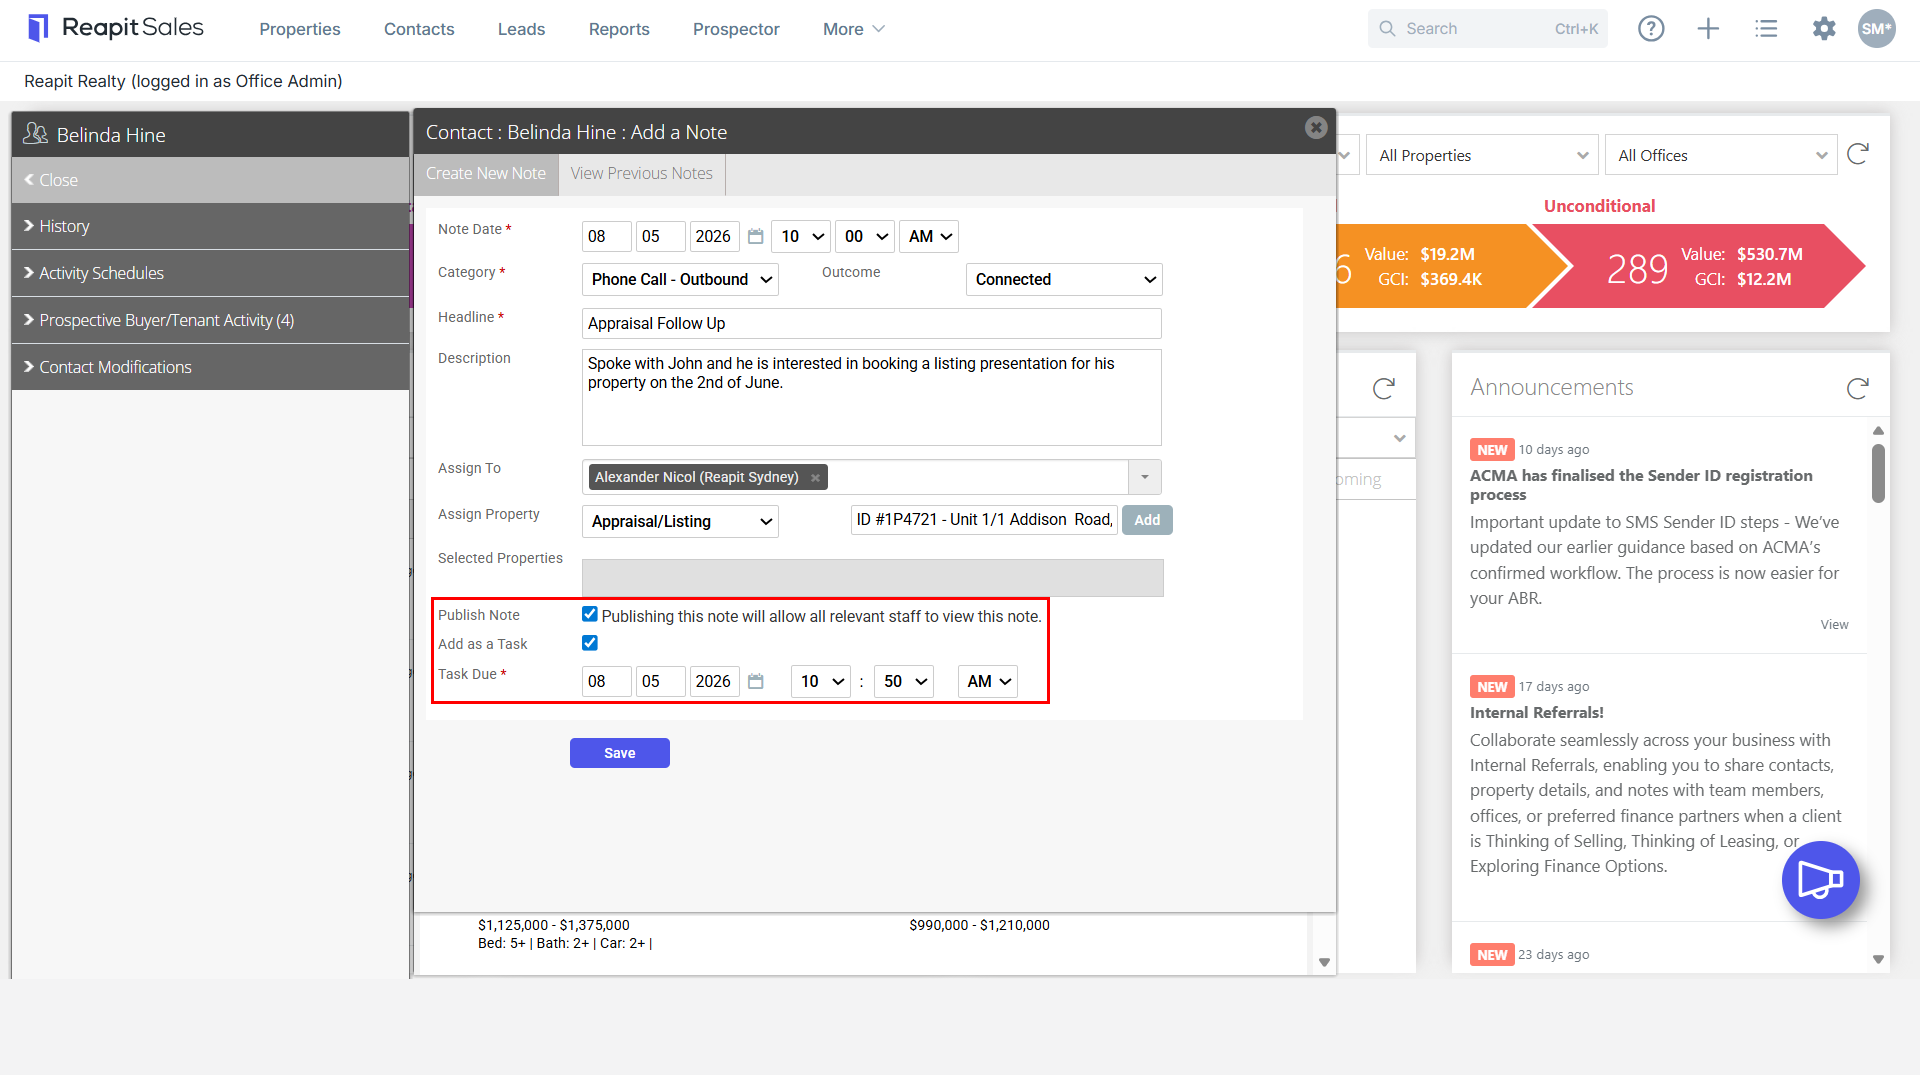Save the note
This screenshot has width=1920, height=1080.
[x=620, y=753]
